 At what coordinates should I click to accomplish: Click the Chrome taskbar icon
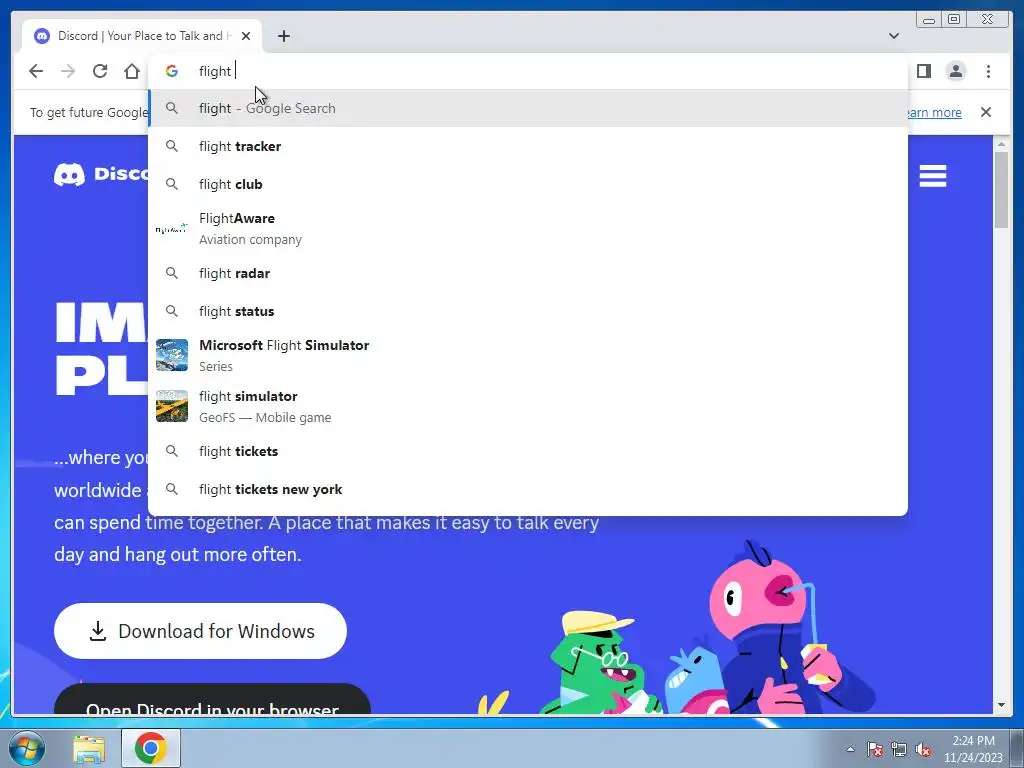coord(150,748)
